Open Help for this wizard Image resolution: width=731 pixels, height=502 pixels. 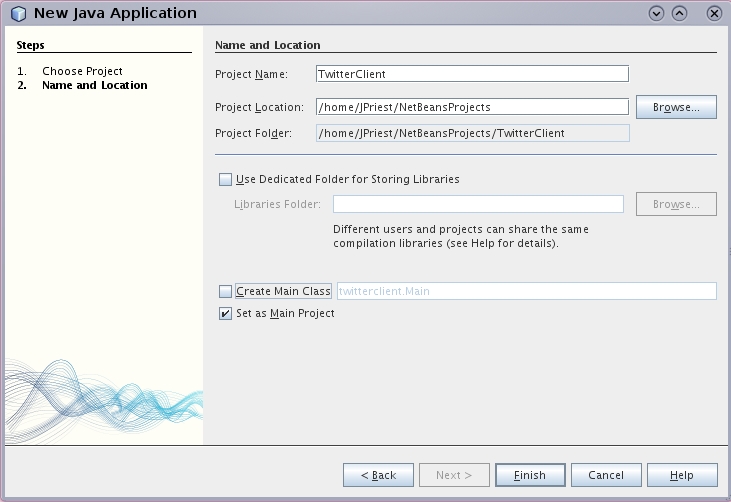point(682,475)
